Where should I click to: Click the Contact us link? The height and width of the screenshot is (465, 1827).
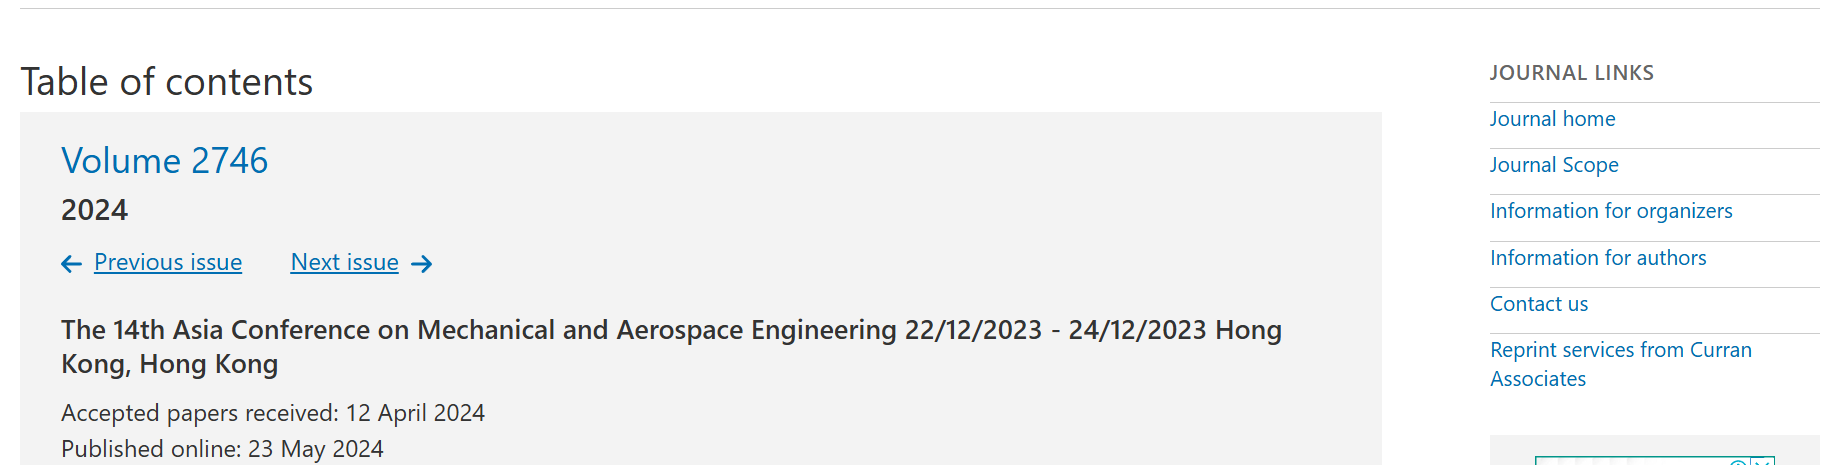pos(1539,304)
